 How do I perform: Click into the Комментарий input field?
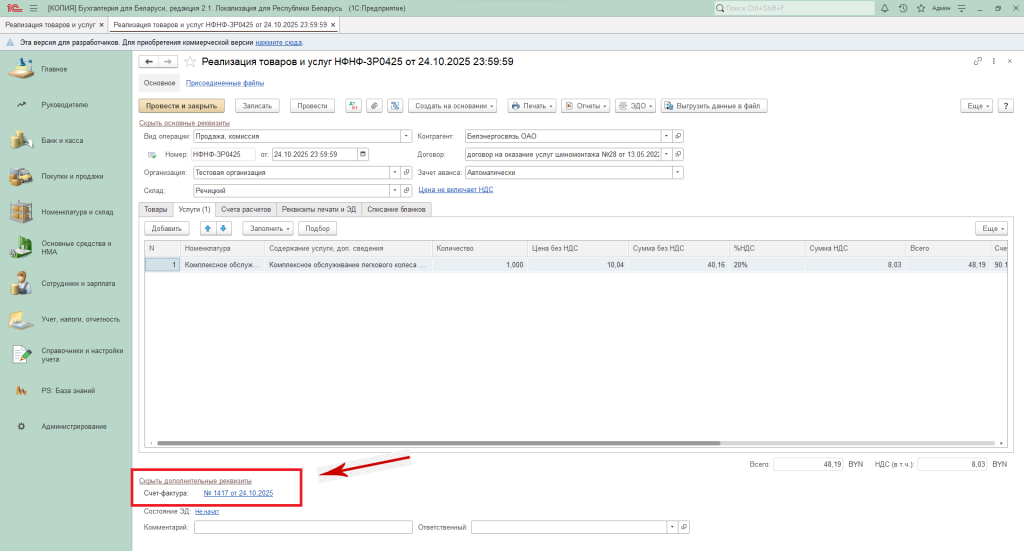[303, 527]
